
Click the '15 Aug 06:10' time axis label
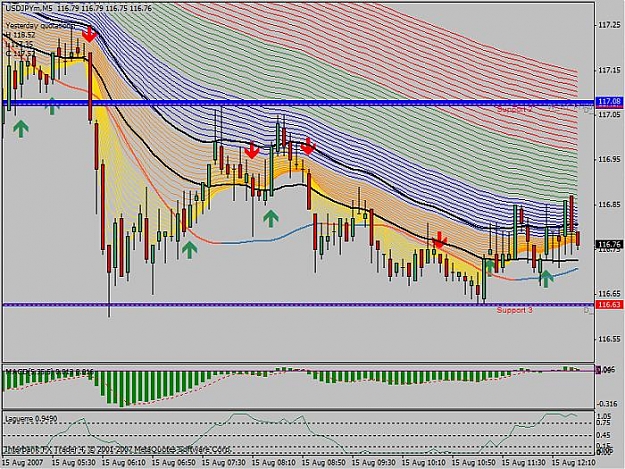pyautogui.click(x=124, y=463)
